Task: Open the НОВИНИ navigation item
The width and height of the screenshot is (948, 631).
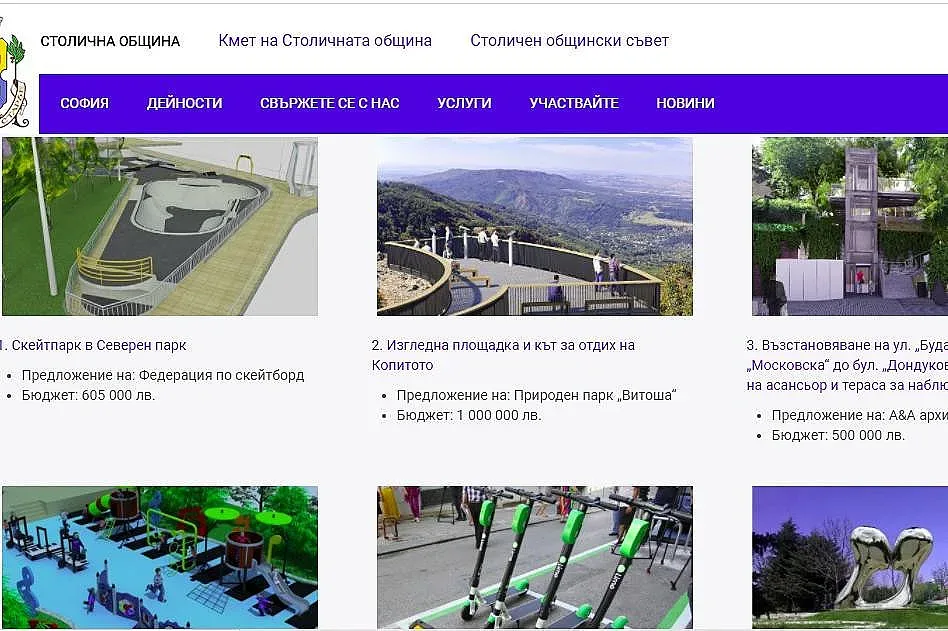Action: tap(684, 102)
